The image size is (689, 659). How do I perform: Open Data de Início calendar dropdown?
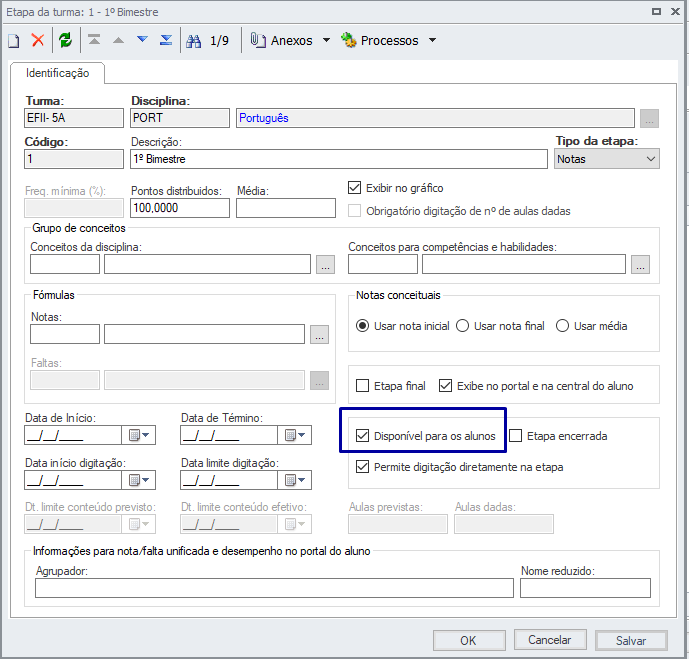point(138,435)
